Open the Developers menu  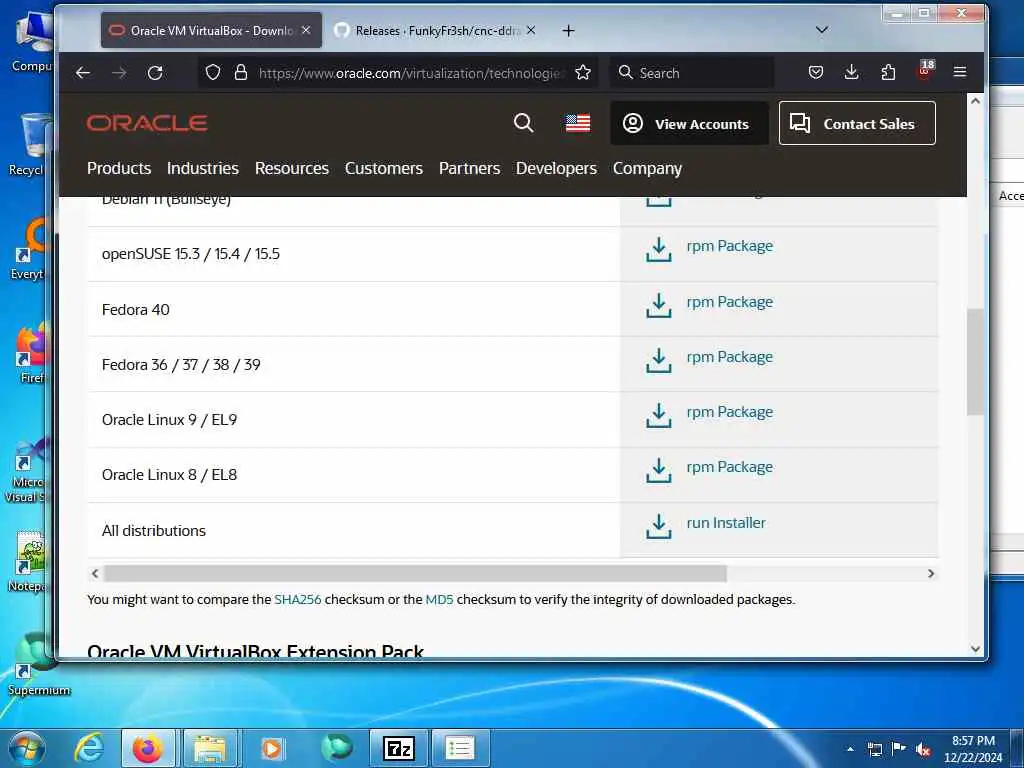556,168
